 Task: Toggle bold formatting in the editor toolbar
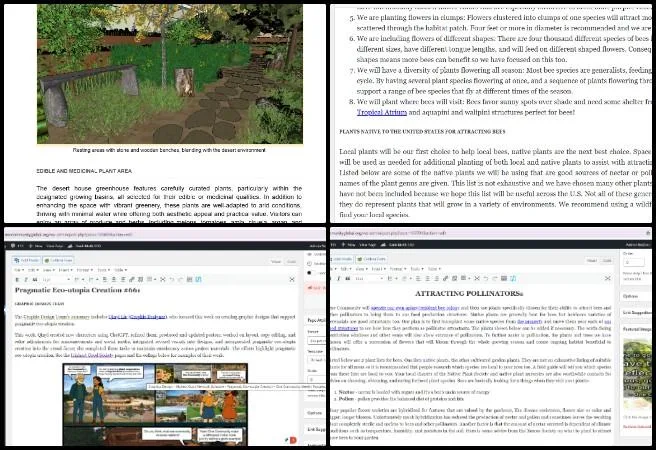coord(17,279)
